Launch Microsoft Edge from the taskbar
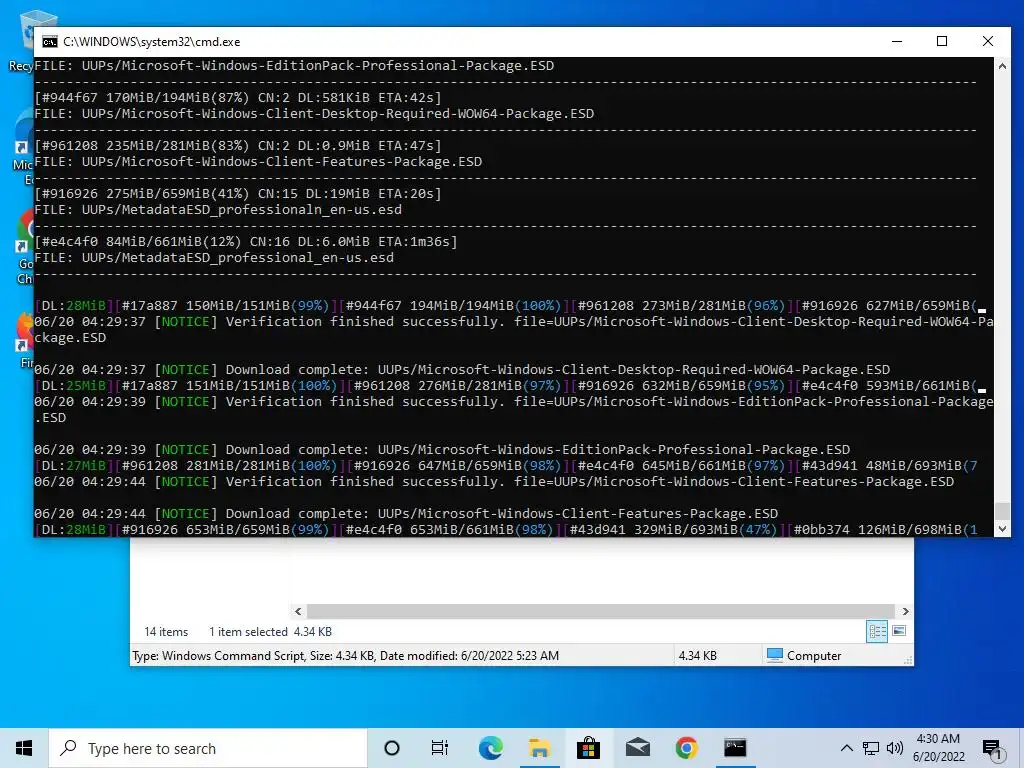 (x=490, y=748)
